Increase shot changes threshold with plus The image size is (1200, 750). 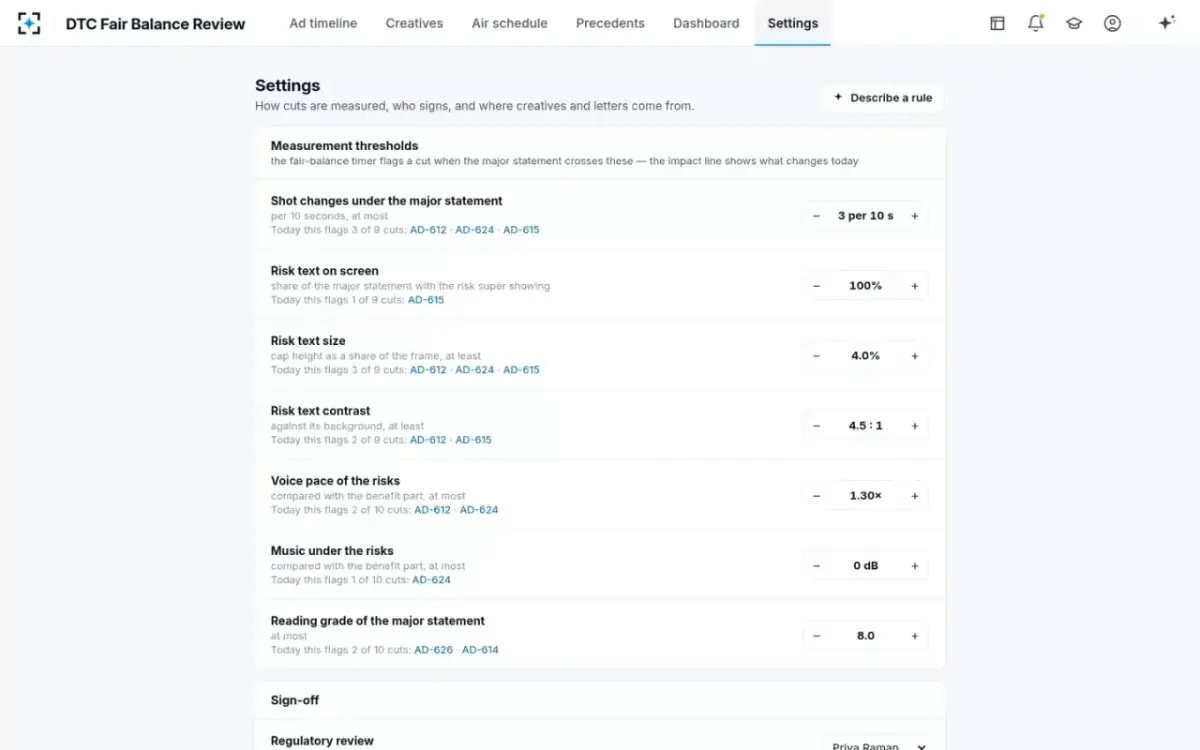[915, 216]
